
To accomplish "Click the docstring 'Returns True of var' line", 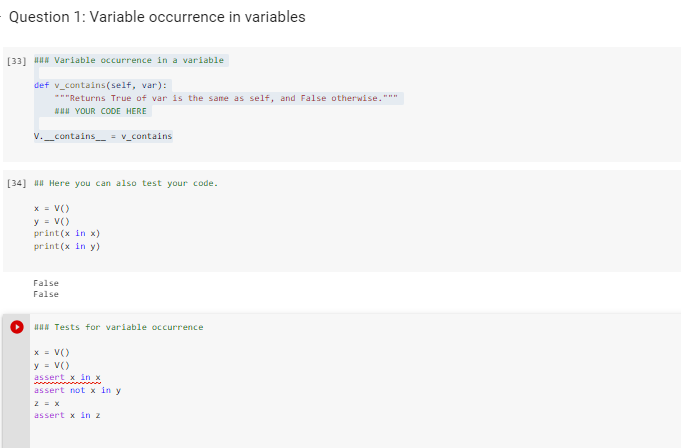I will pos(226,98).
